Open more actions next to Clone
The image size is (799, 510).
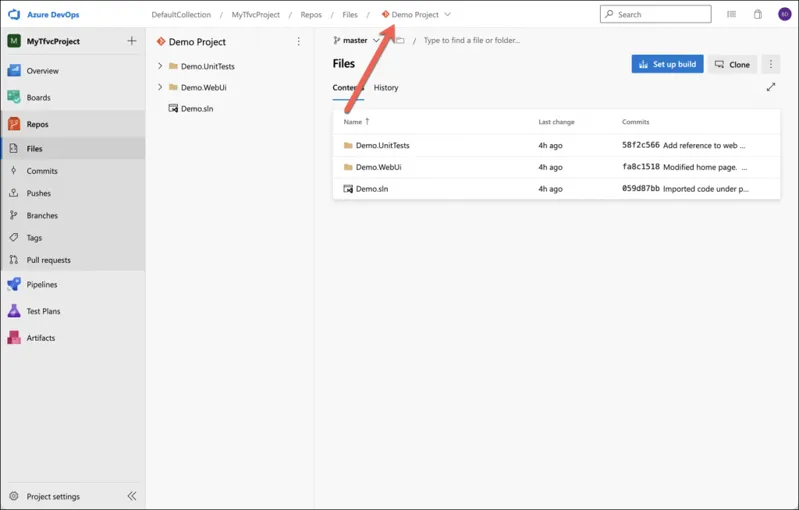770,64
